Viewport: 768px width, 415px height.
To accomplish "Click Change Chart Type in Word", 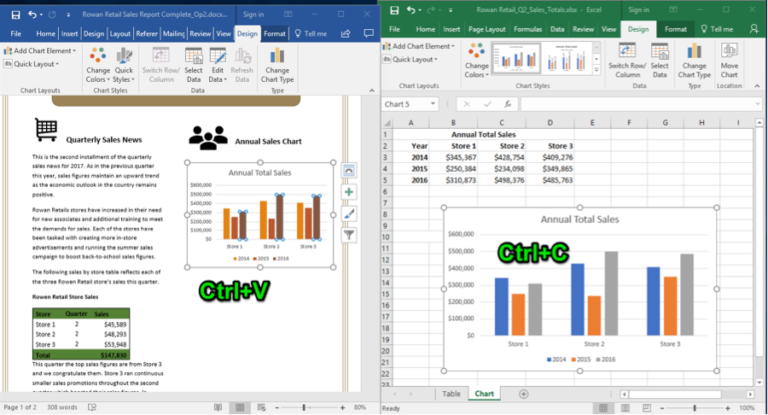I will point(277,66).
